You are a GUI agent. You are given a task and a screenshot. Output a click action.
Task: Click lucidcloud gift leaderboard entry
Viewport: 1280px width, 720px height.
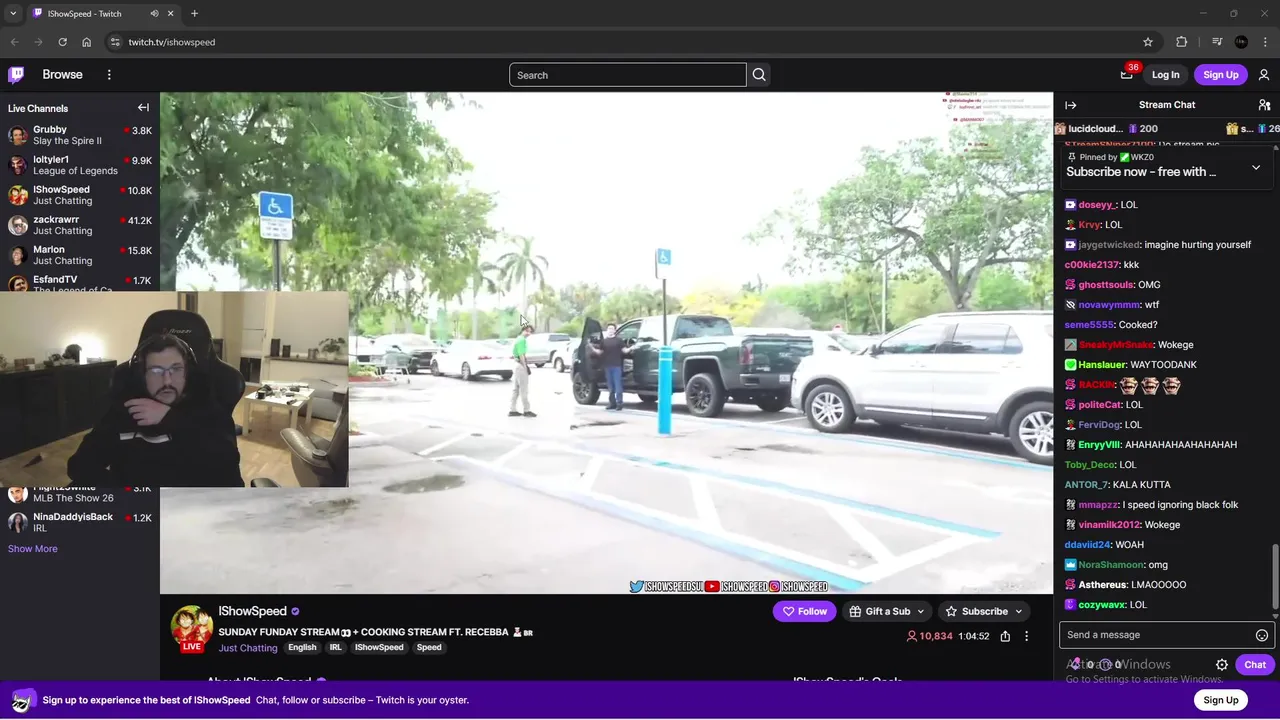[x=1105, y=129]
